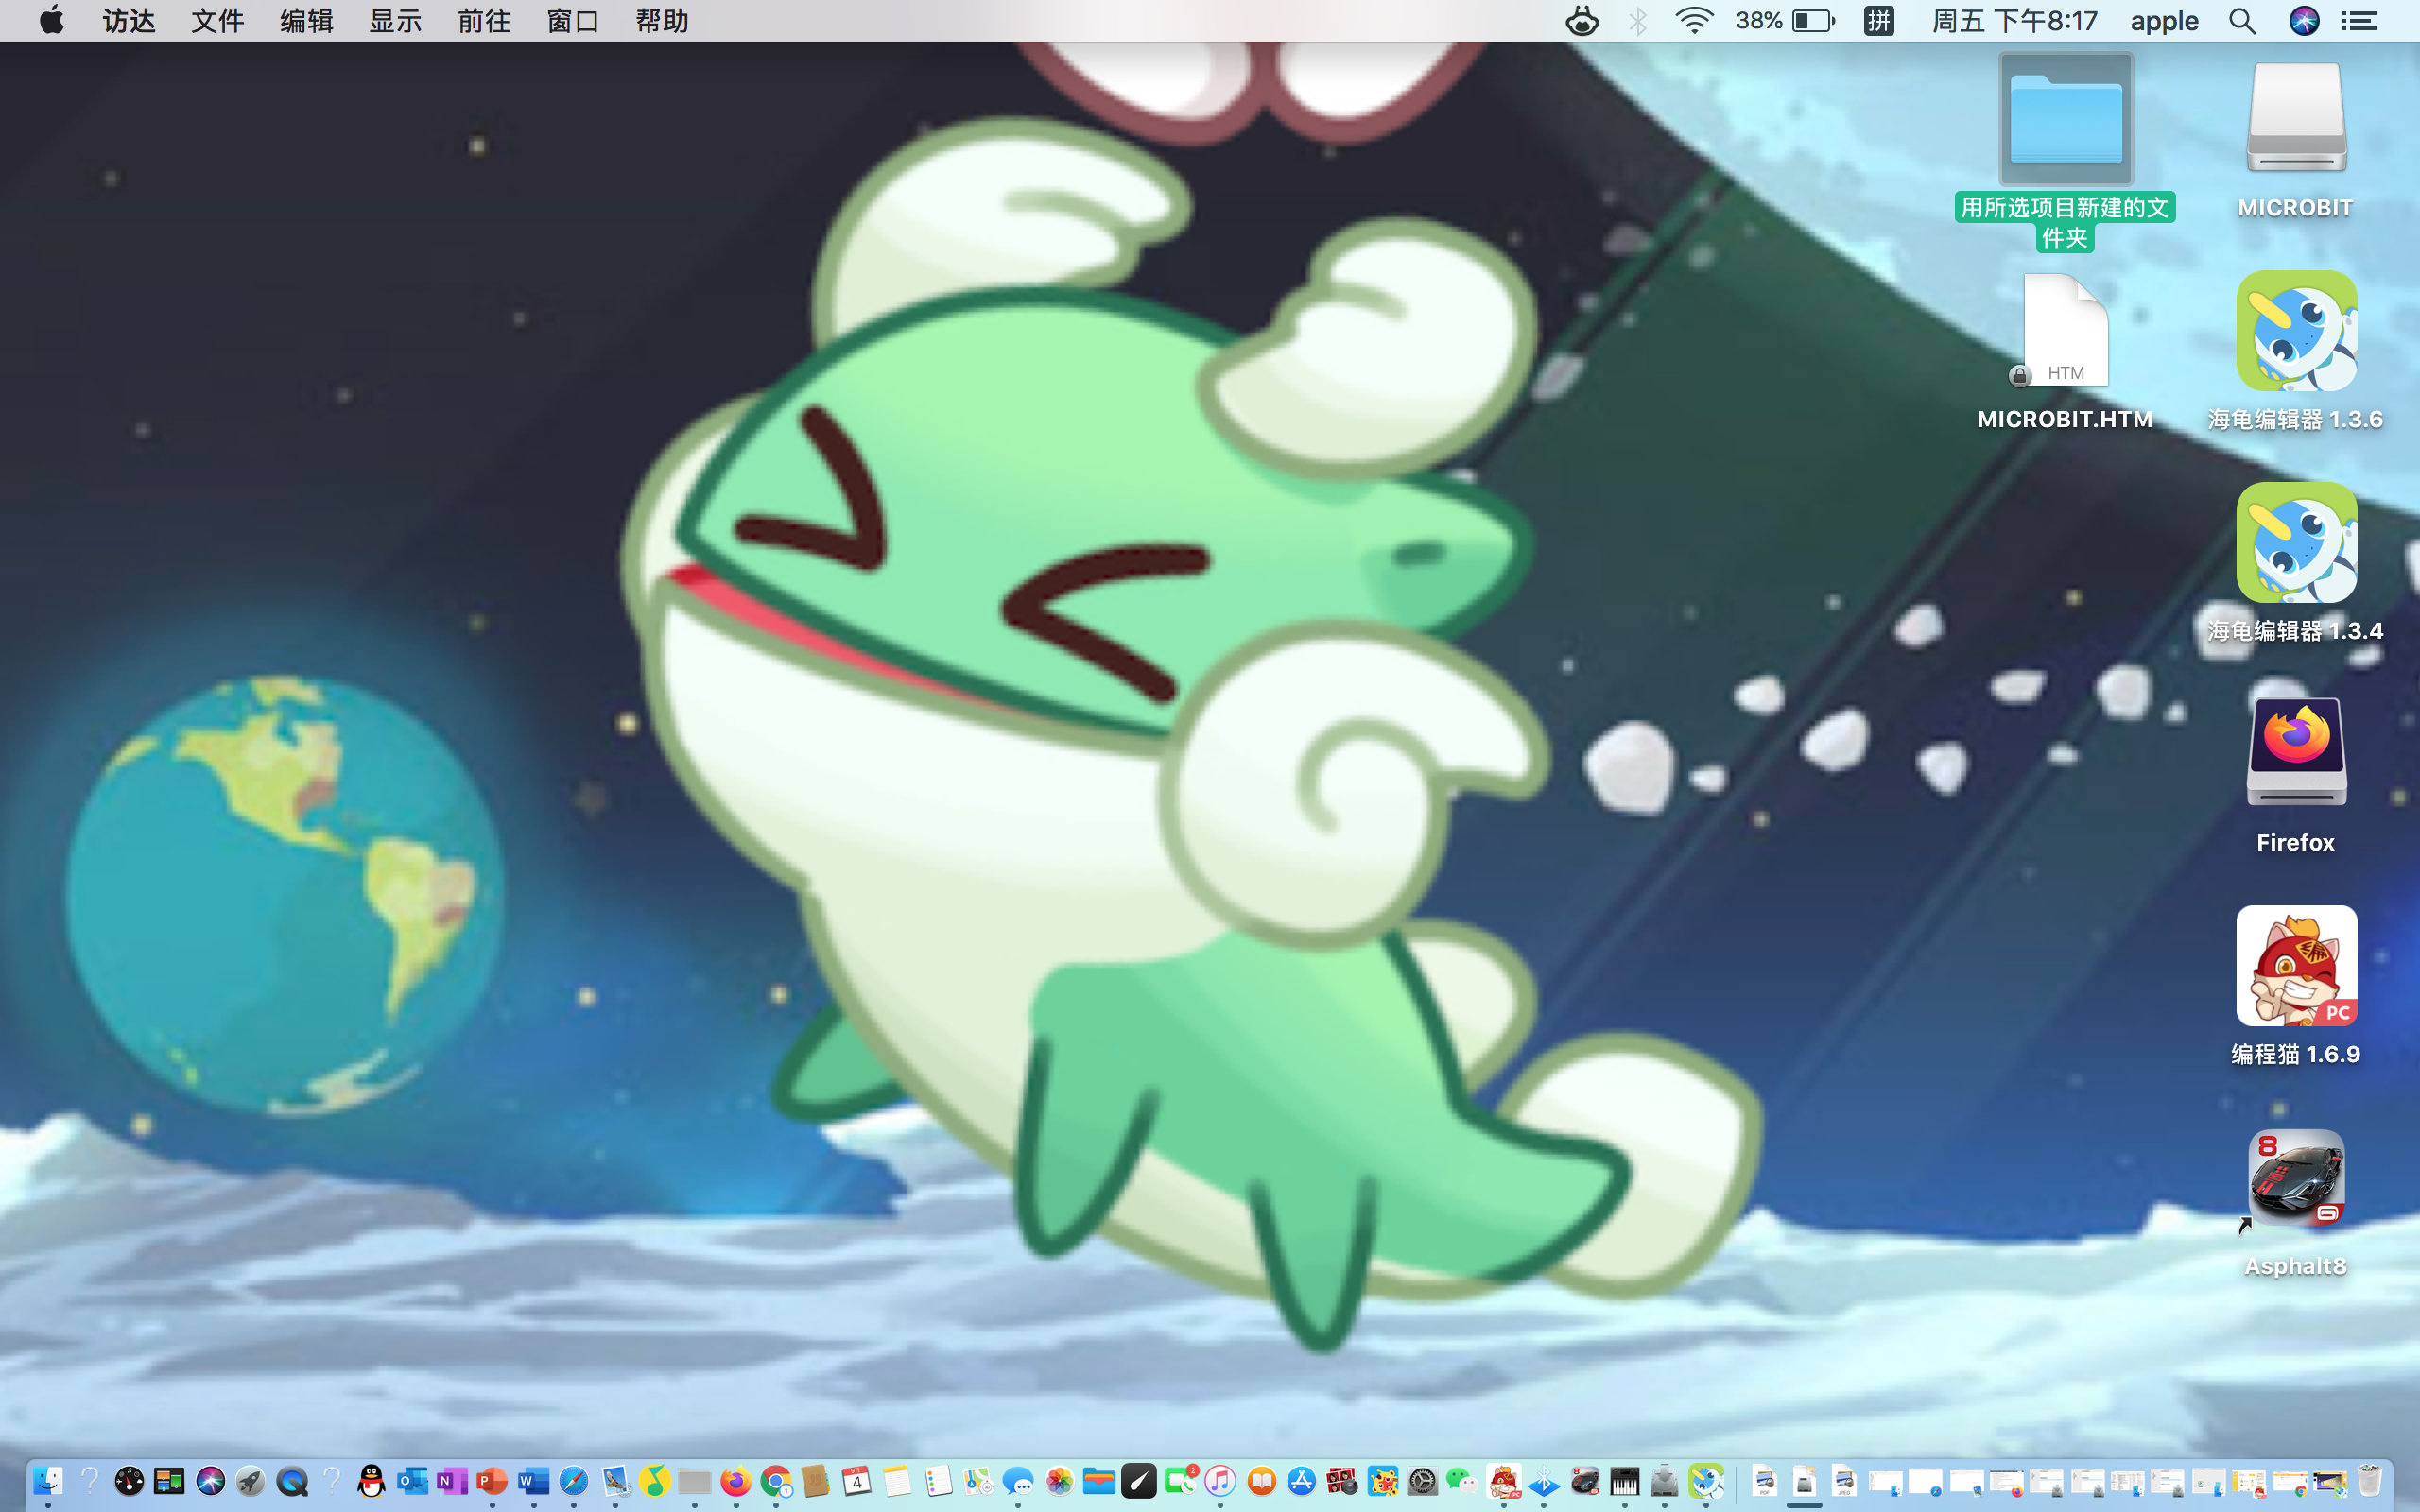The width and height of the screenshot is (2420, 1512).
Task: Open the 显示 menu
Action: click(x=396, y=21)
